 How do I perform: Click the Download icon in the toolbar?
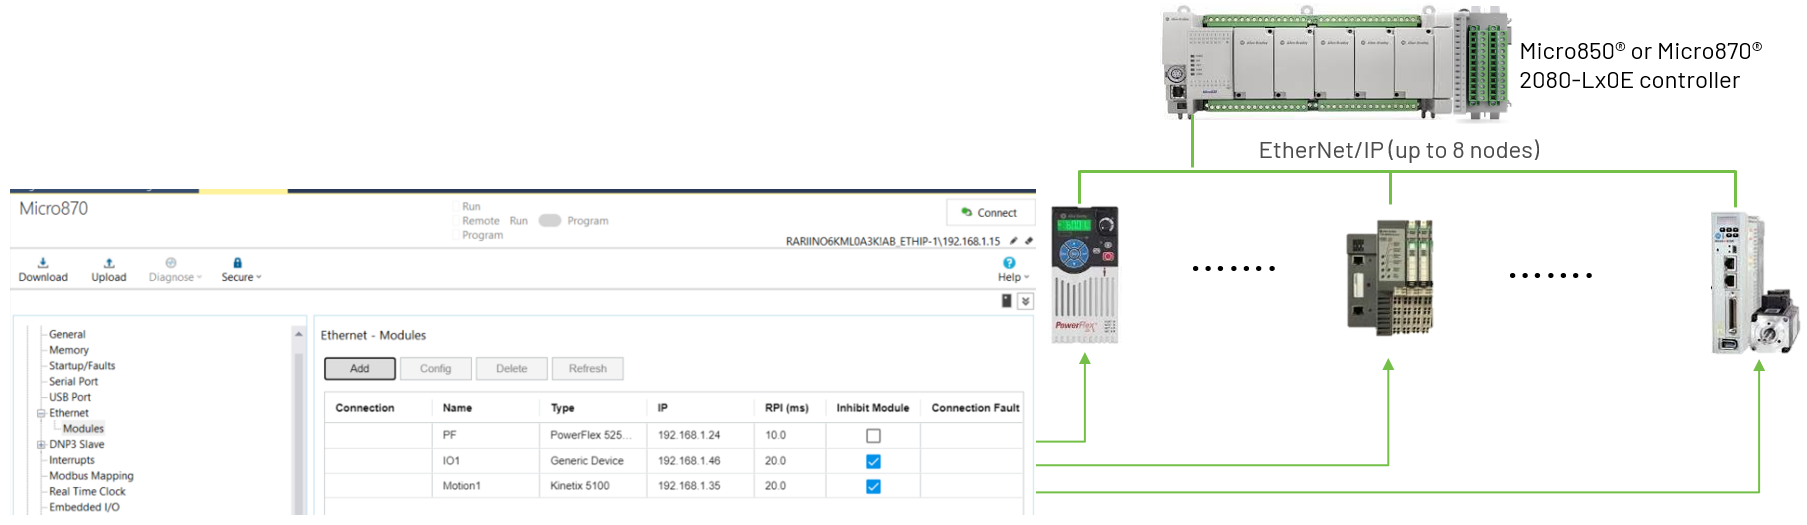[43, 263]
